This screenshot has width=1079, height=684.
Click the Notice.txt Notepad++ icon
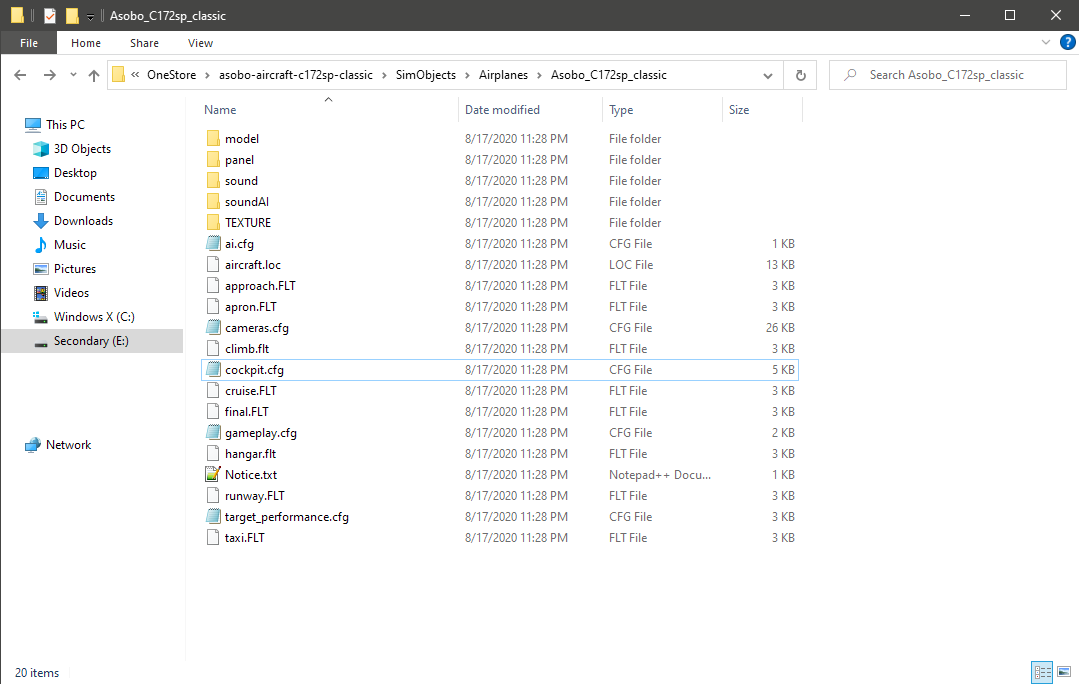tap(213, 475)
